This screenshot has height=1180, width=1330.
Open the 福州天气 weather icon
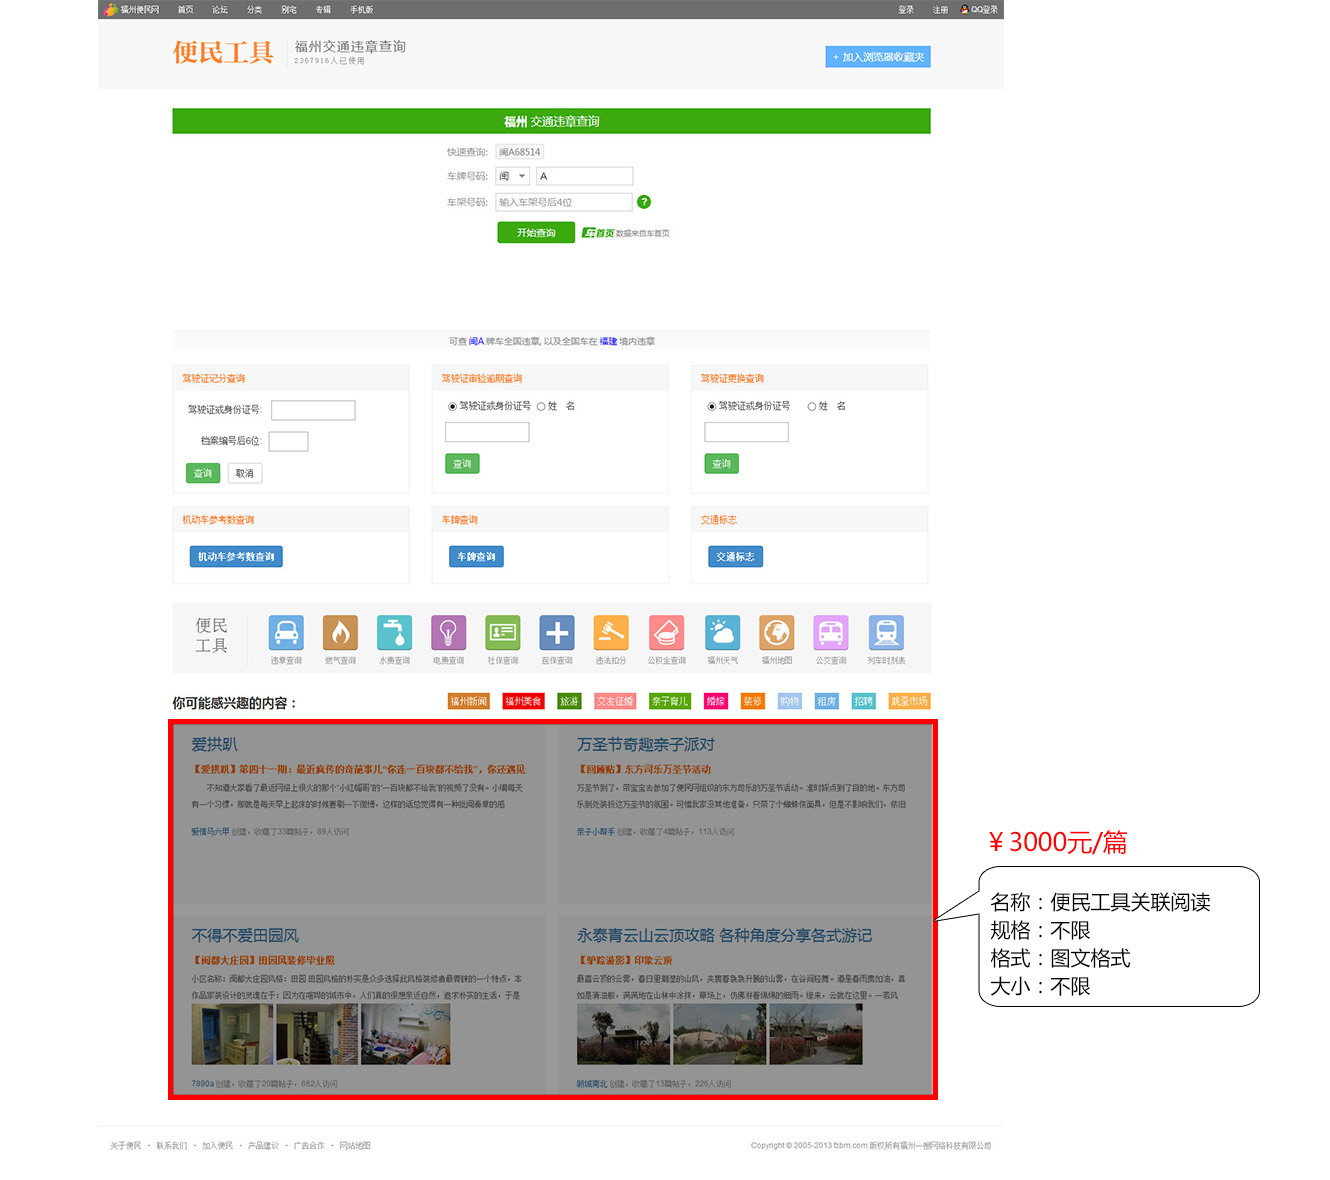[x=722, y=633]
